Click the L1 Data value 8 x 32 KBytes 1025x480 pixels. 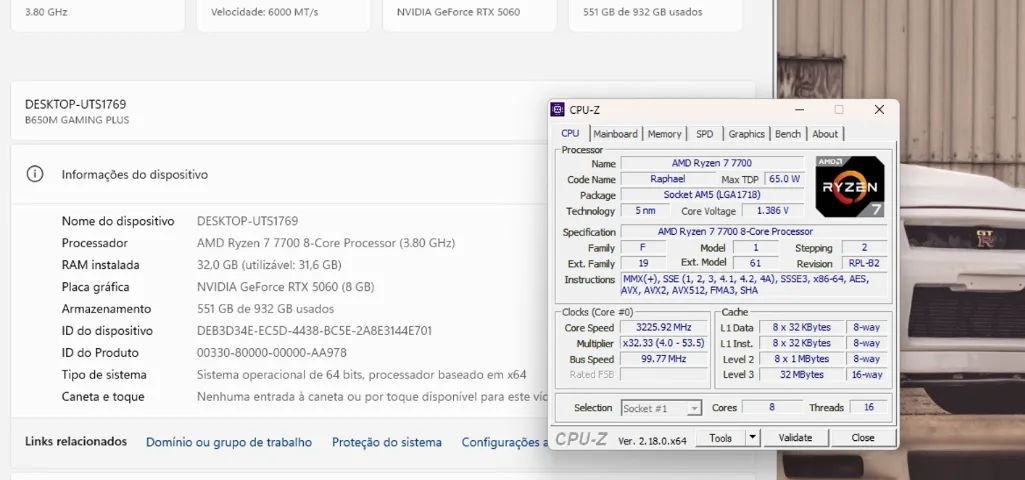801,328
